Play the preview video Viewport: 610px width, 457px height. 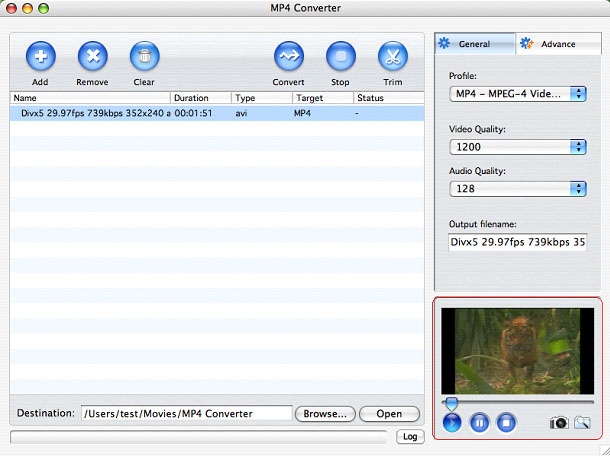point(452,423)
